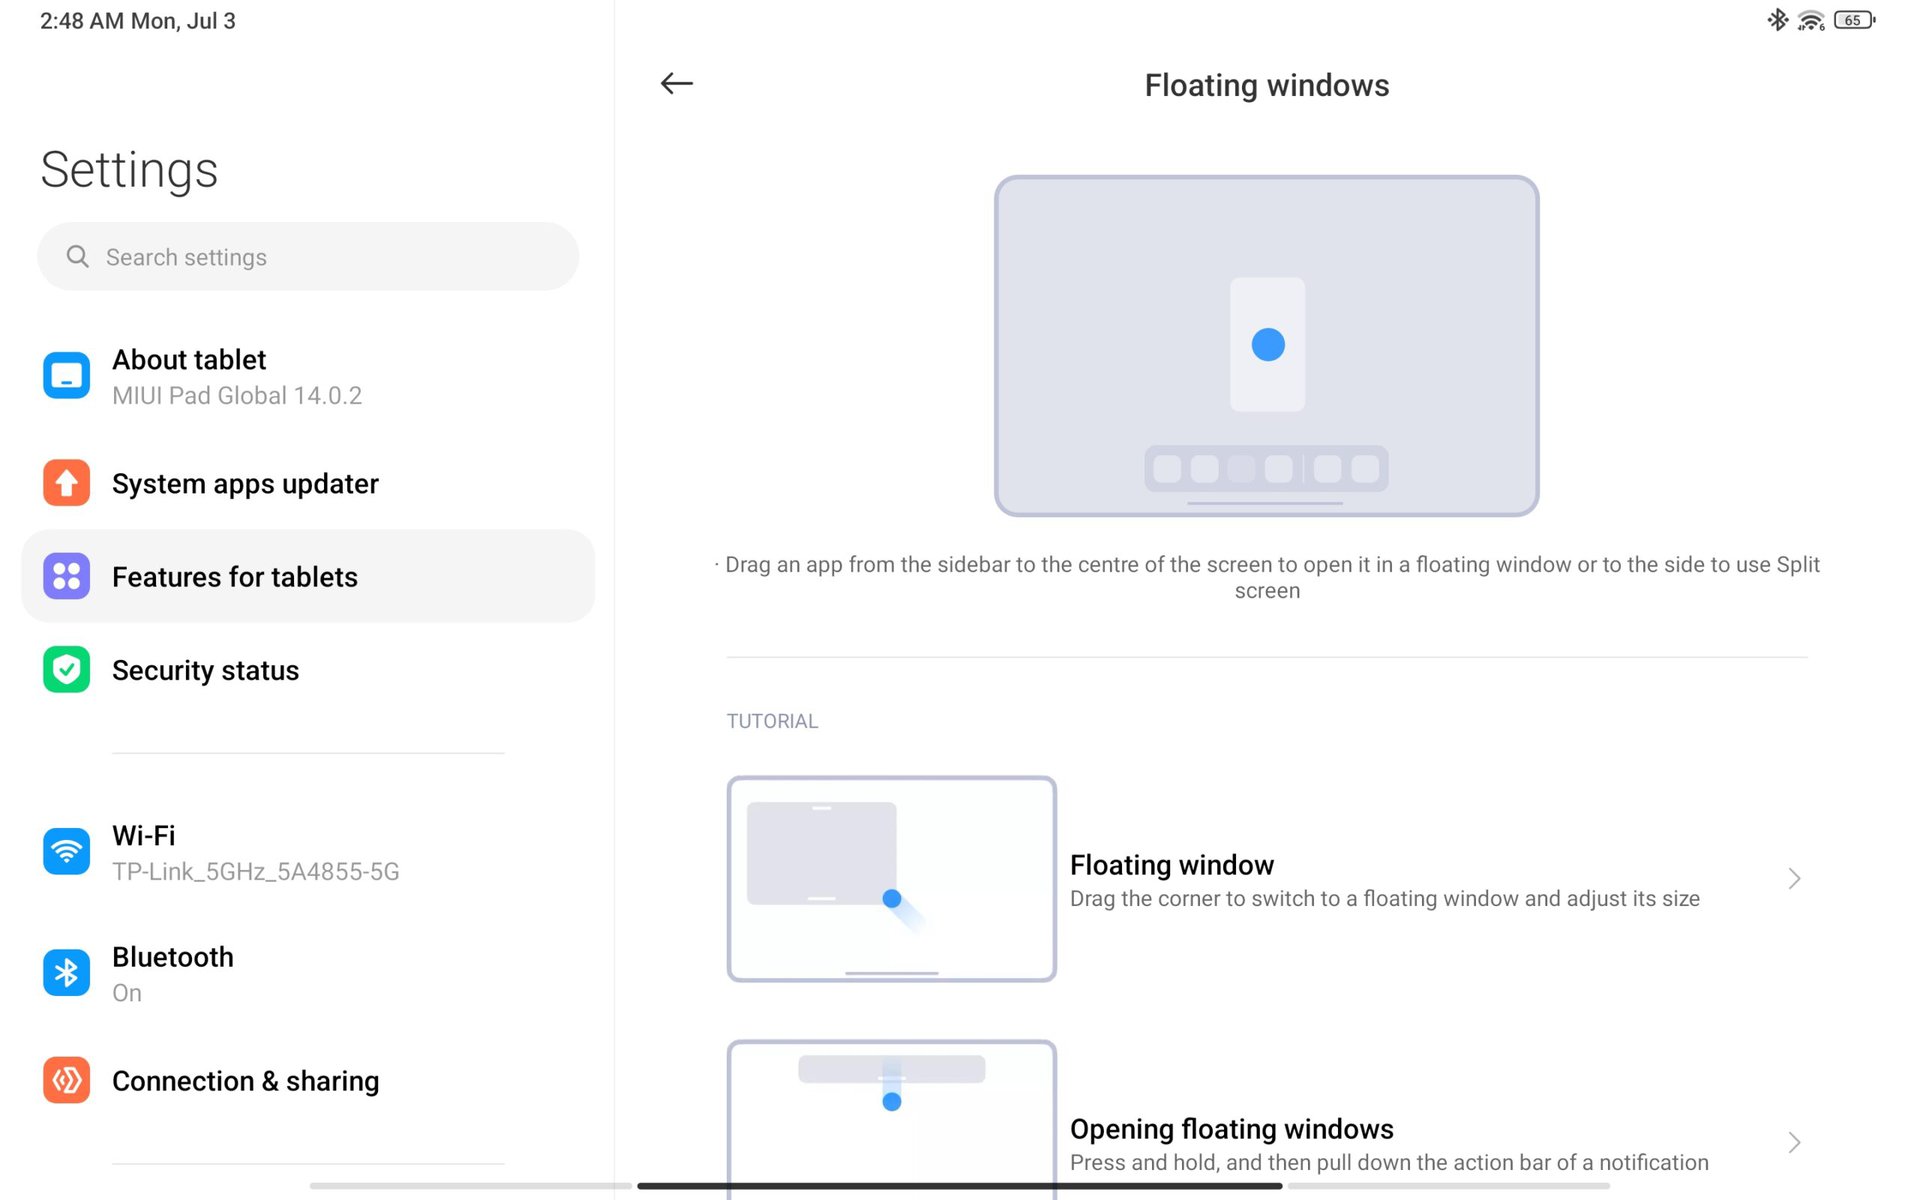Tap the Floating window tutorial thumbnail

pos(891,878)
